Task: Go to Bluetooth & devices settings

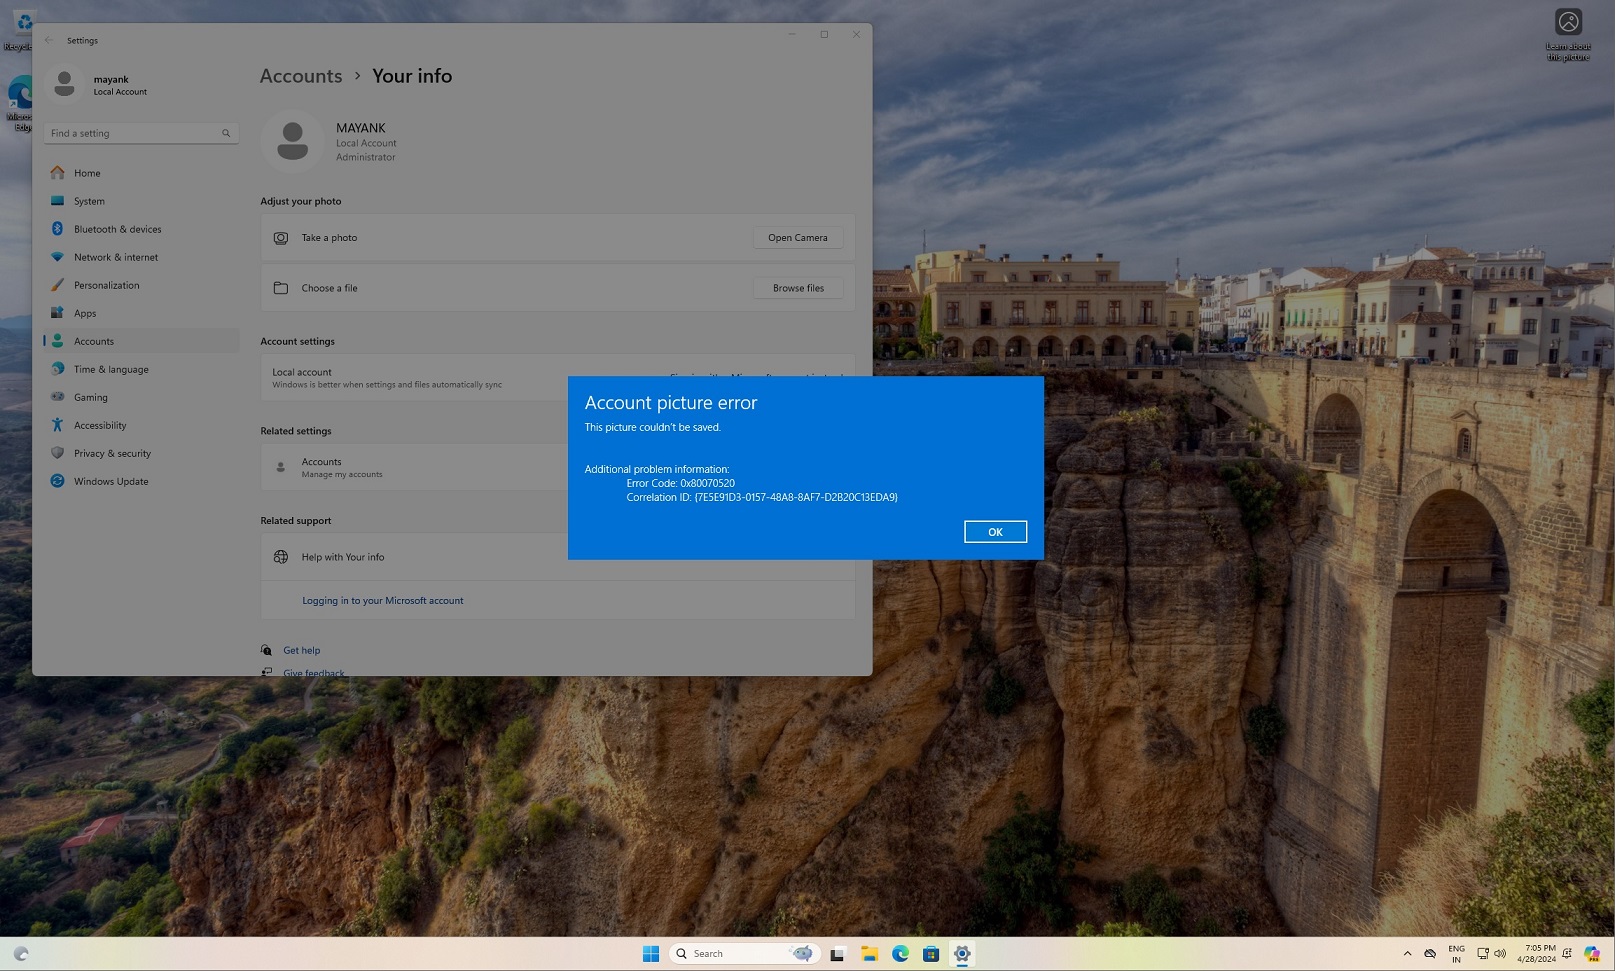Action: 141,229
